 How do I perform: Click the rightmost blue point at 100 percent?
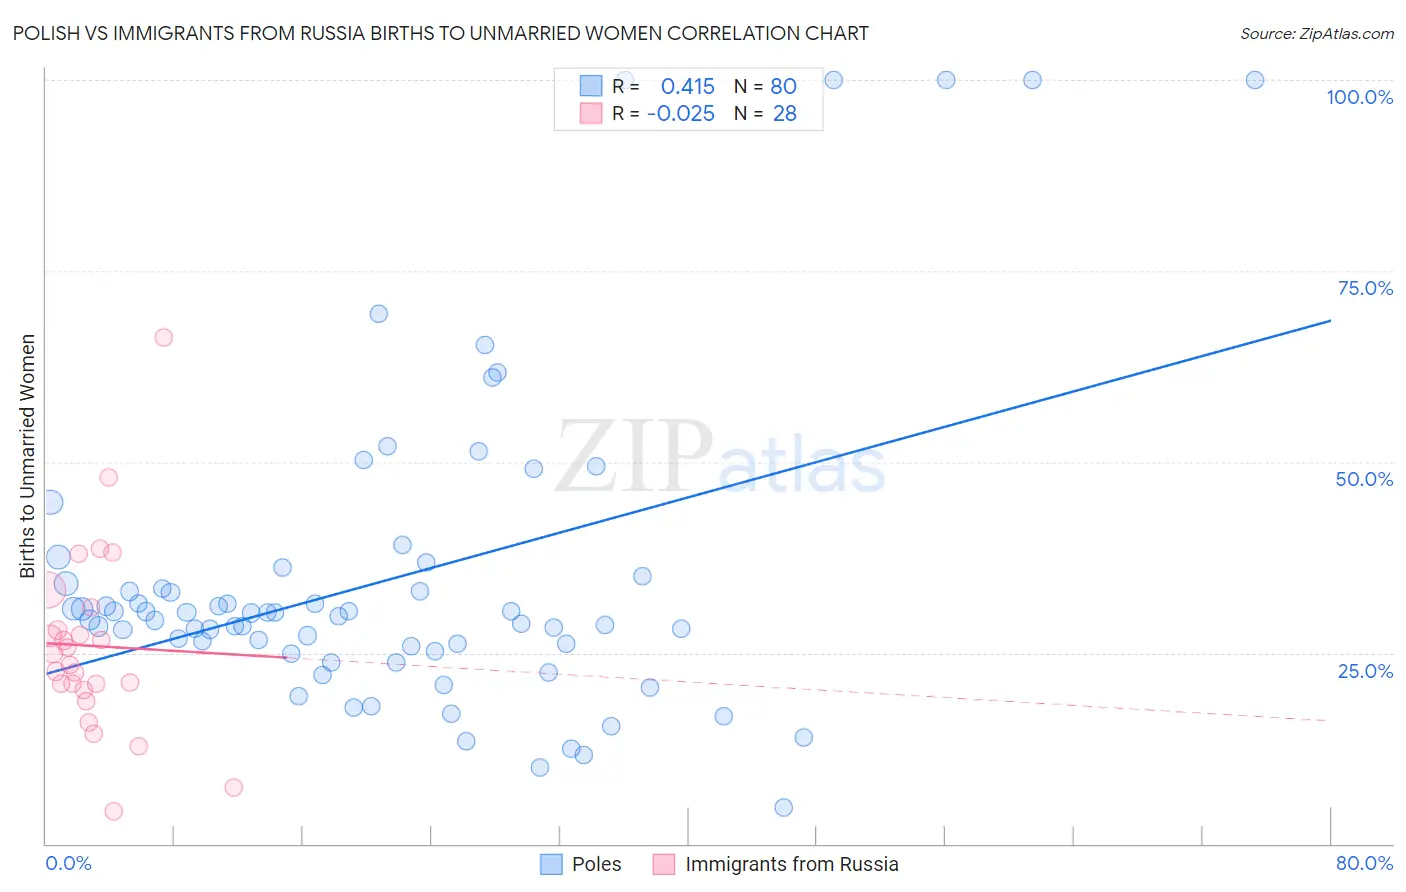point(1255,80)
